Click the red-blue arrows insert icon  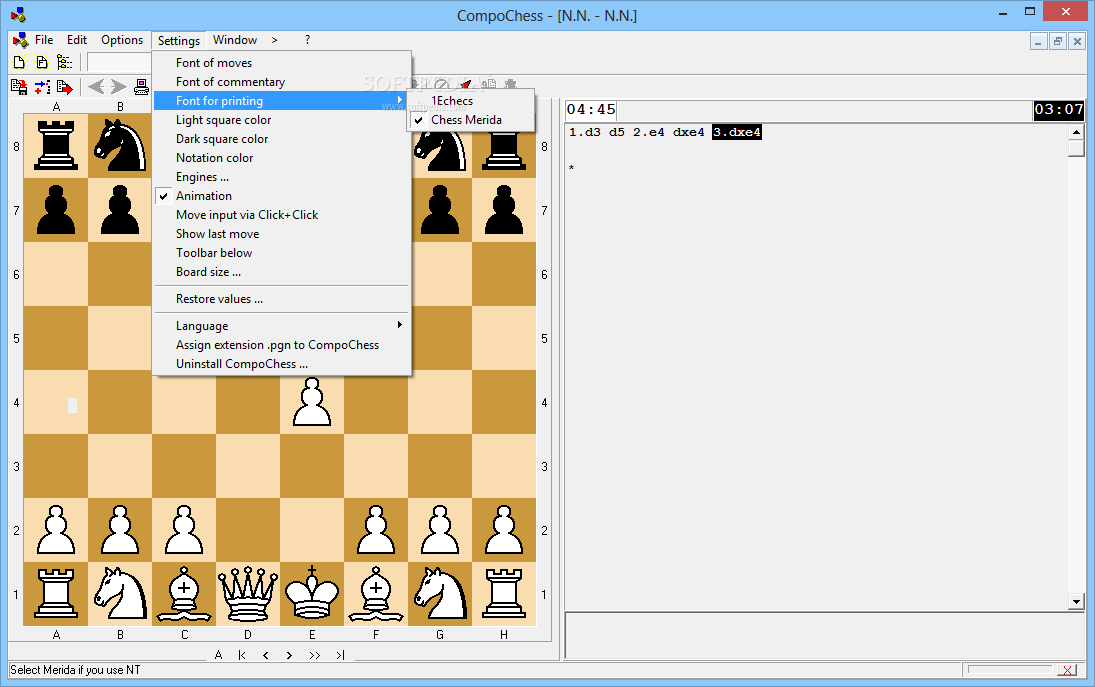(x=42, y=87)
